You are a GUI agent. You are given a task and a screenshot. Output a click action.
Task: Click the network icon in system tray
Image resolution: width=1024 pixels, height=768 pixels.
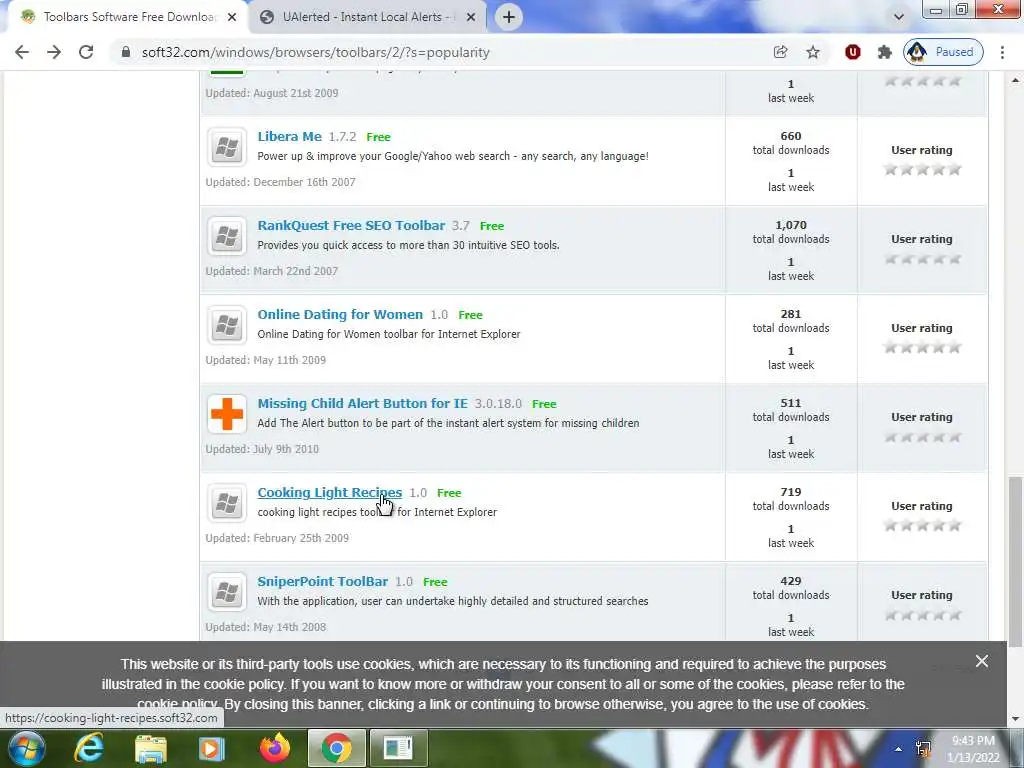923,749
